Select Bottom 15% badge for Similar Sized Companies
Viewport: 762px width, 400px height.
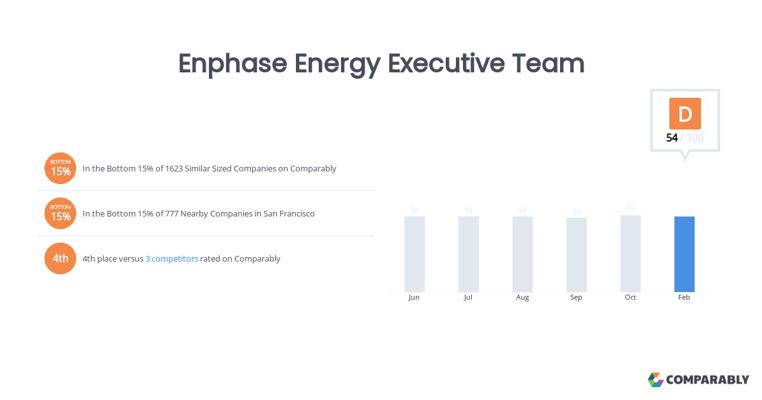(x=61, y=168)
